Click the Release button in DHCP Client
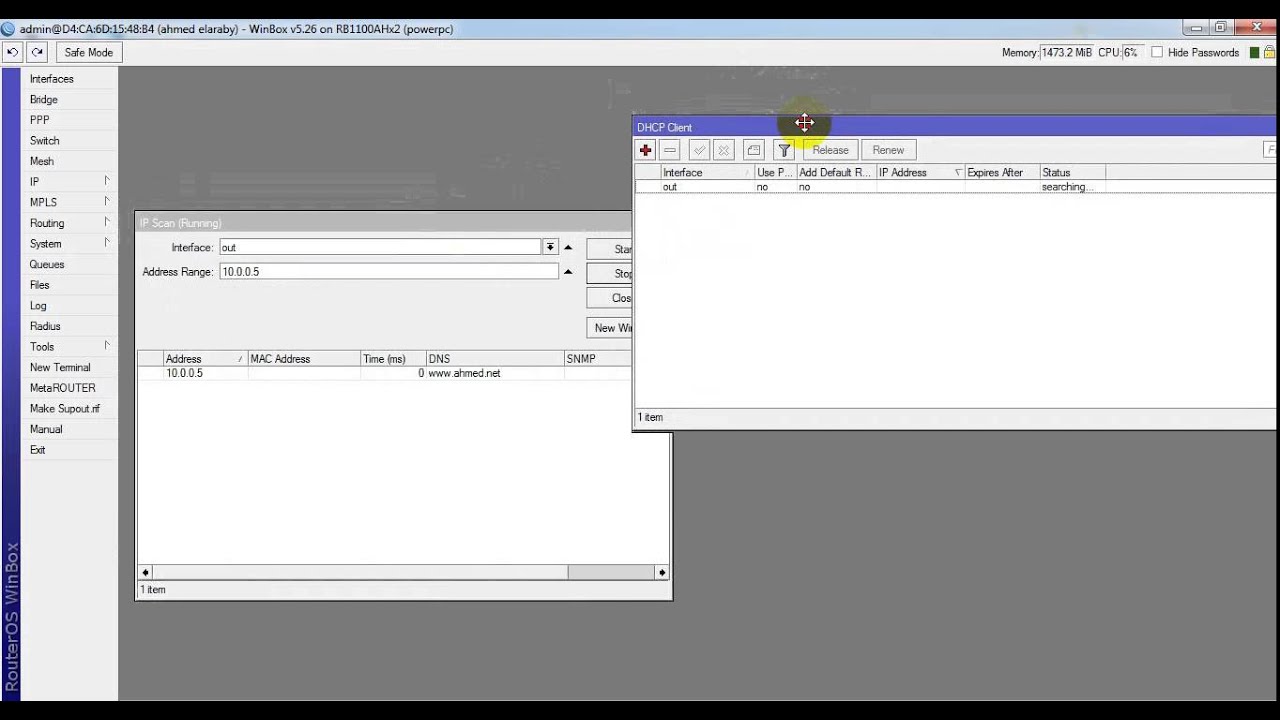The width and height of the screenshot is (1280, 720). pyautogui.click(x=830, y=150)
